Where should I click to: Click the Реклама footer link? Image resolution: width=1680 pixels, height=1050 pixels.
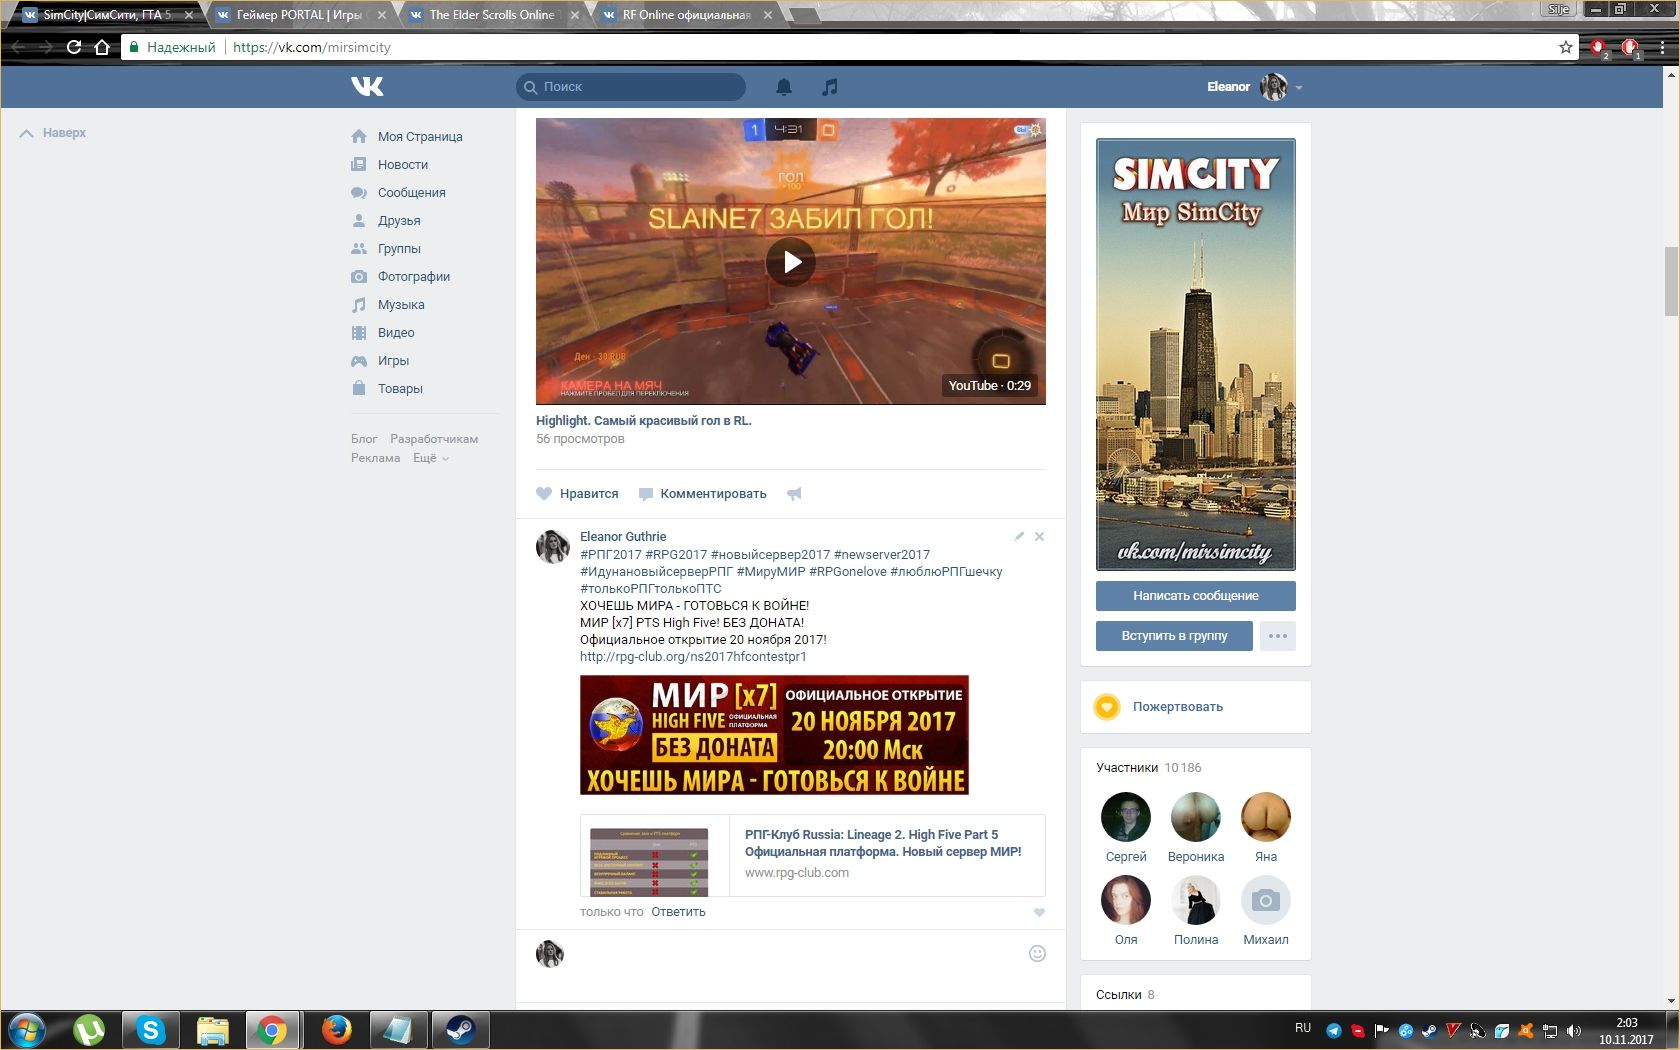(375, 458)
